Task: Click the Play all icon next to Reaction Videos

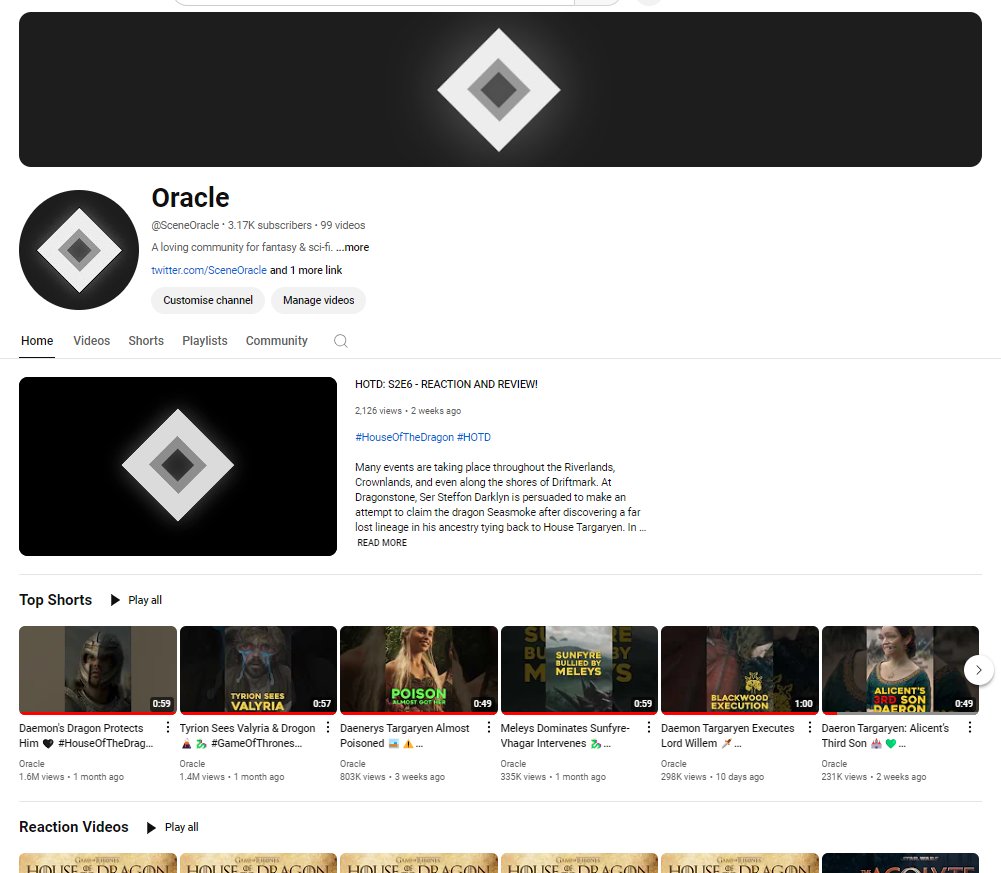Action: (152, 827)
